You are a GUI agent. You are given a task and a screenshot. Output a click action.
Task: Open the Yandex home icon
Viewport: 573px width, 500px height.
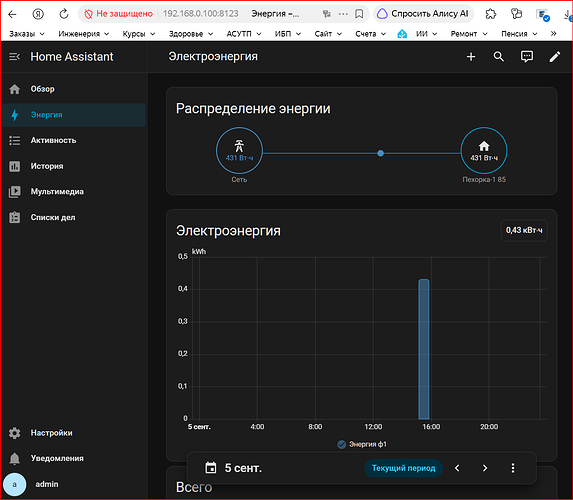tap(38, 14)
